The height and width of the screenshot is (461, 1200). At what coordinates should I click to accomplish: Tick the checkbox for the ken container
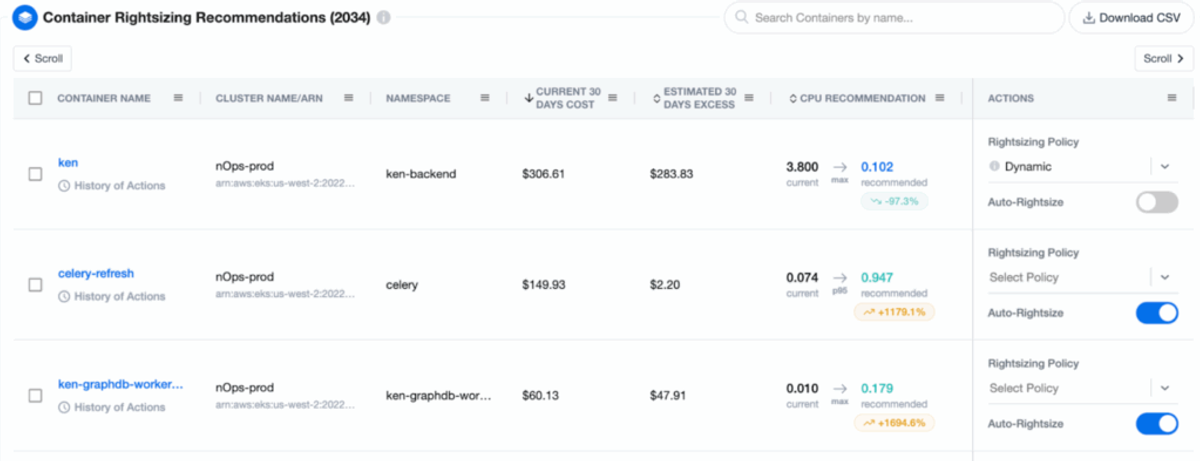[35, 174]
